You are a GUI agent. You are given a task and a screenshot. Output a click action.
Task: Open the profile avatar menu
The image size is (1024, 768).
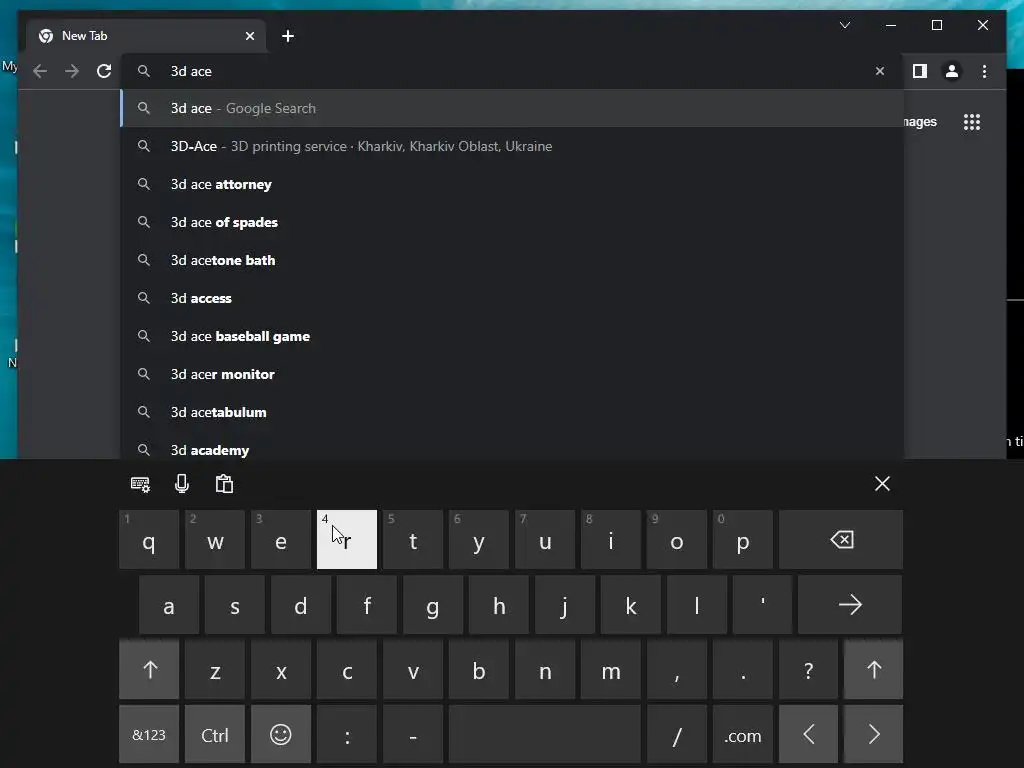coord(952,71)
